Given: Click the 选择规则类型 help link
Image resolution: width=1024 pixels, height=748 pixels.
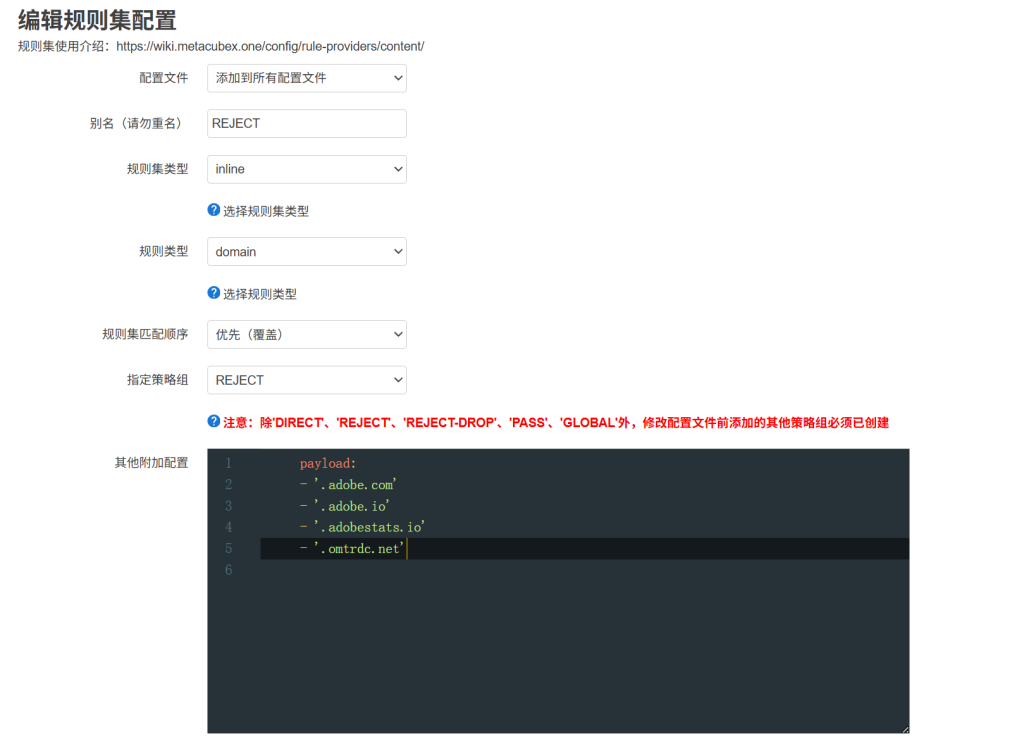Looking at the screenshot, I should pyautogui.click(x=260, y=293).
